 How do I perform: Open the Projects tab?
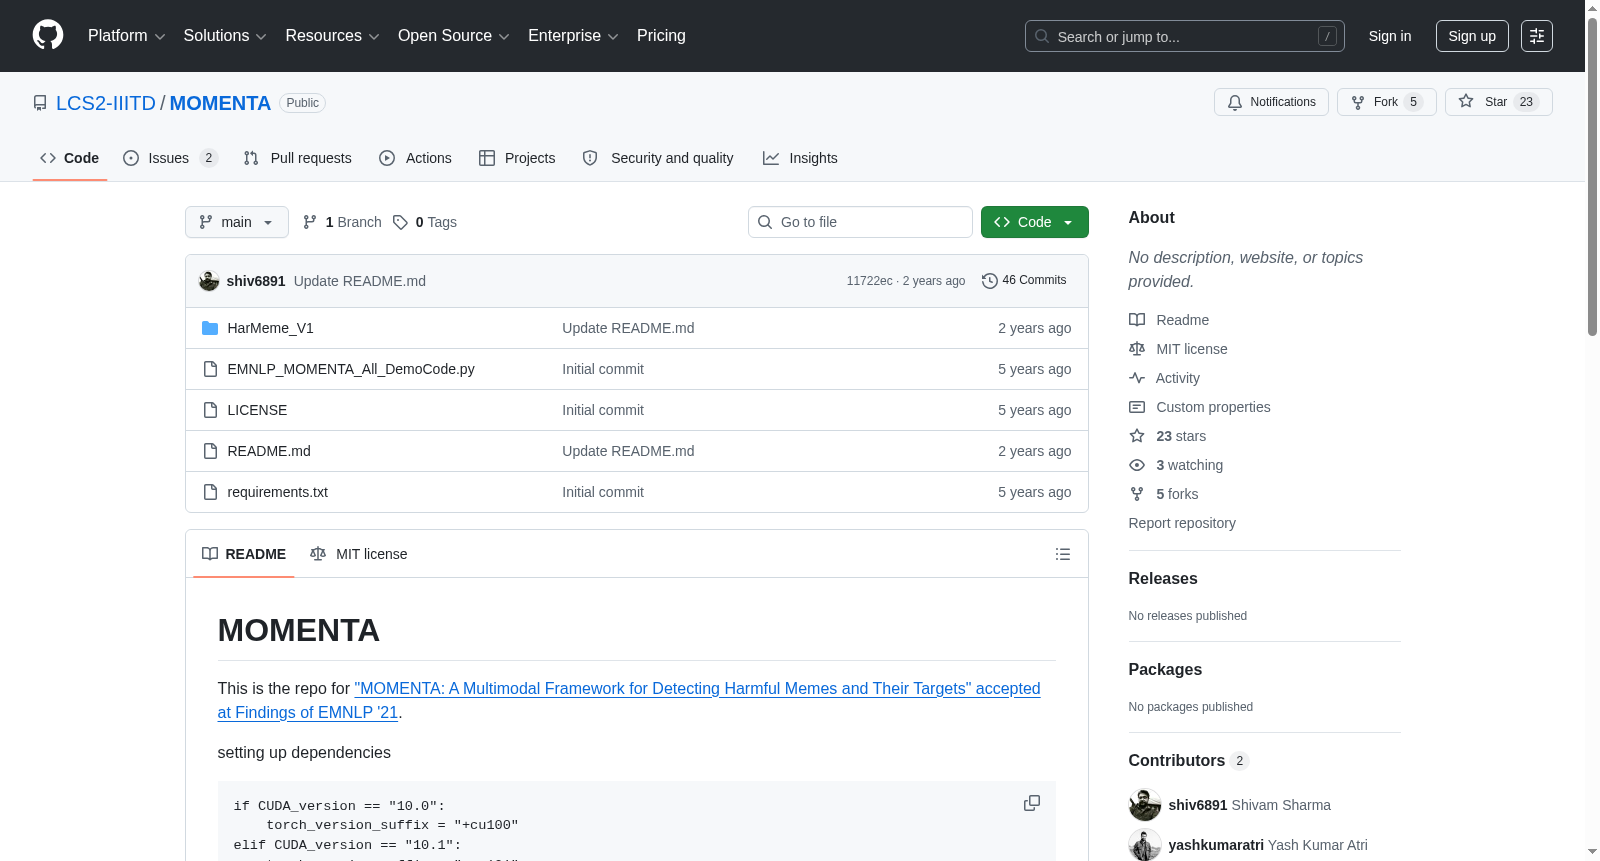[517, 158]
